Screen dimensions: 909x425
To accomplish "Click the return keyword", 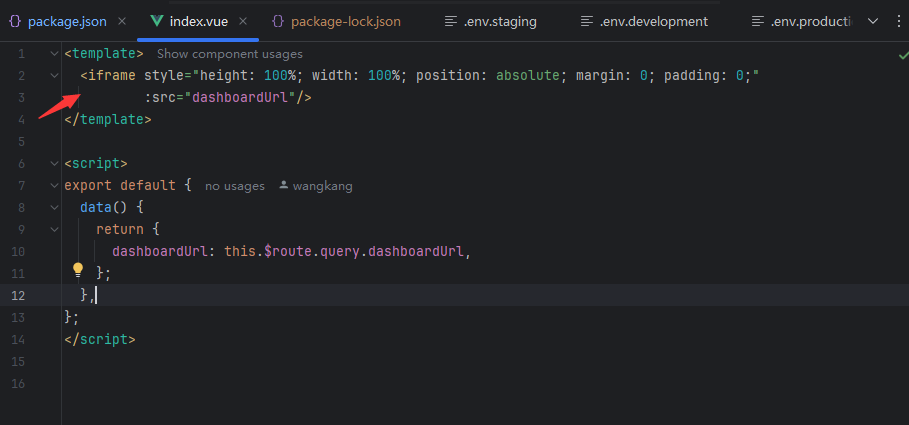I will [x=120, y=230].
